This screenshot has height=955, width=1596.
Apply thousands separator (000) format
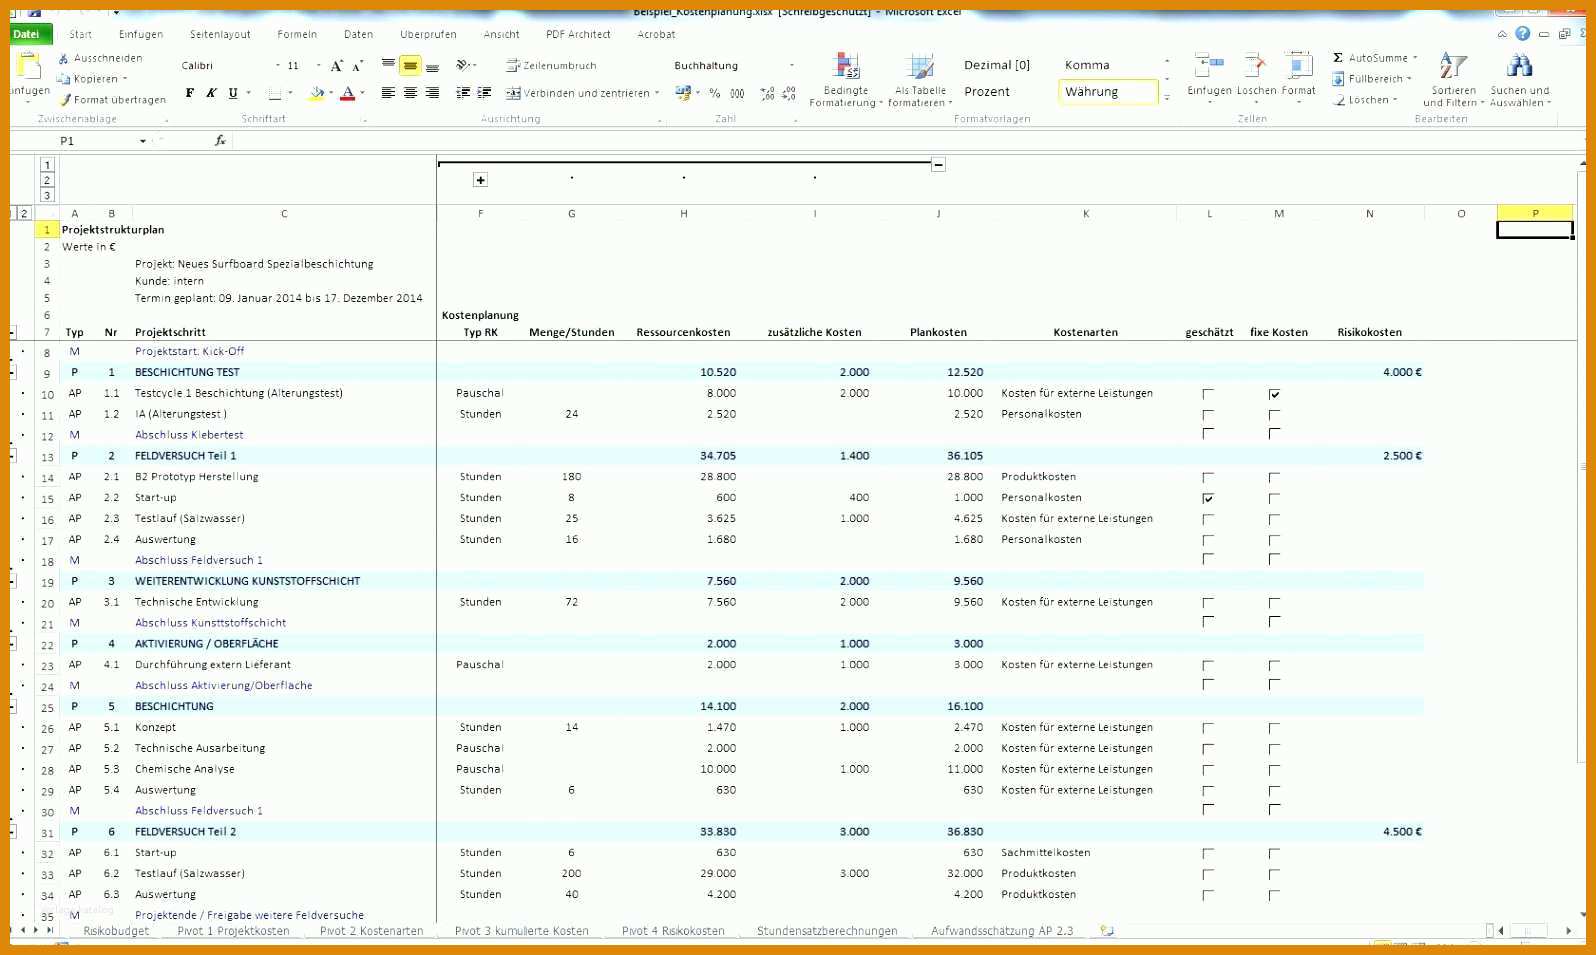(737, 93)
